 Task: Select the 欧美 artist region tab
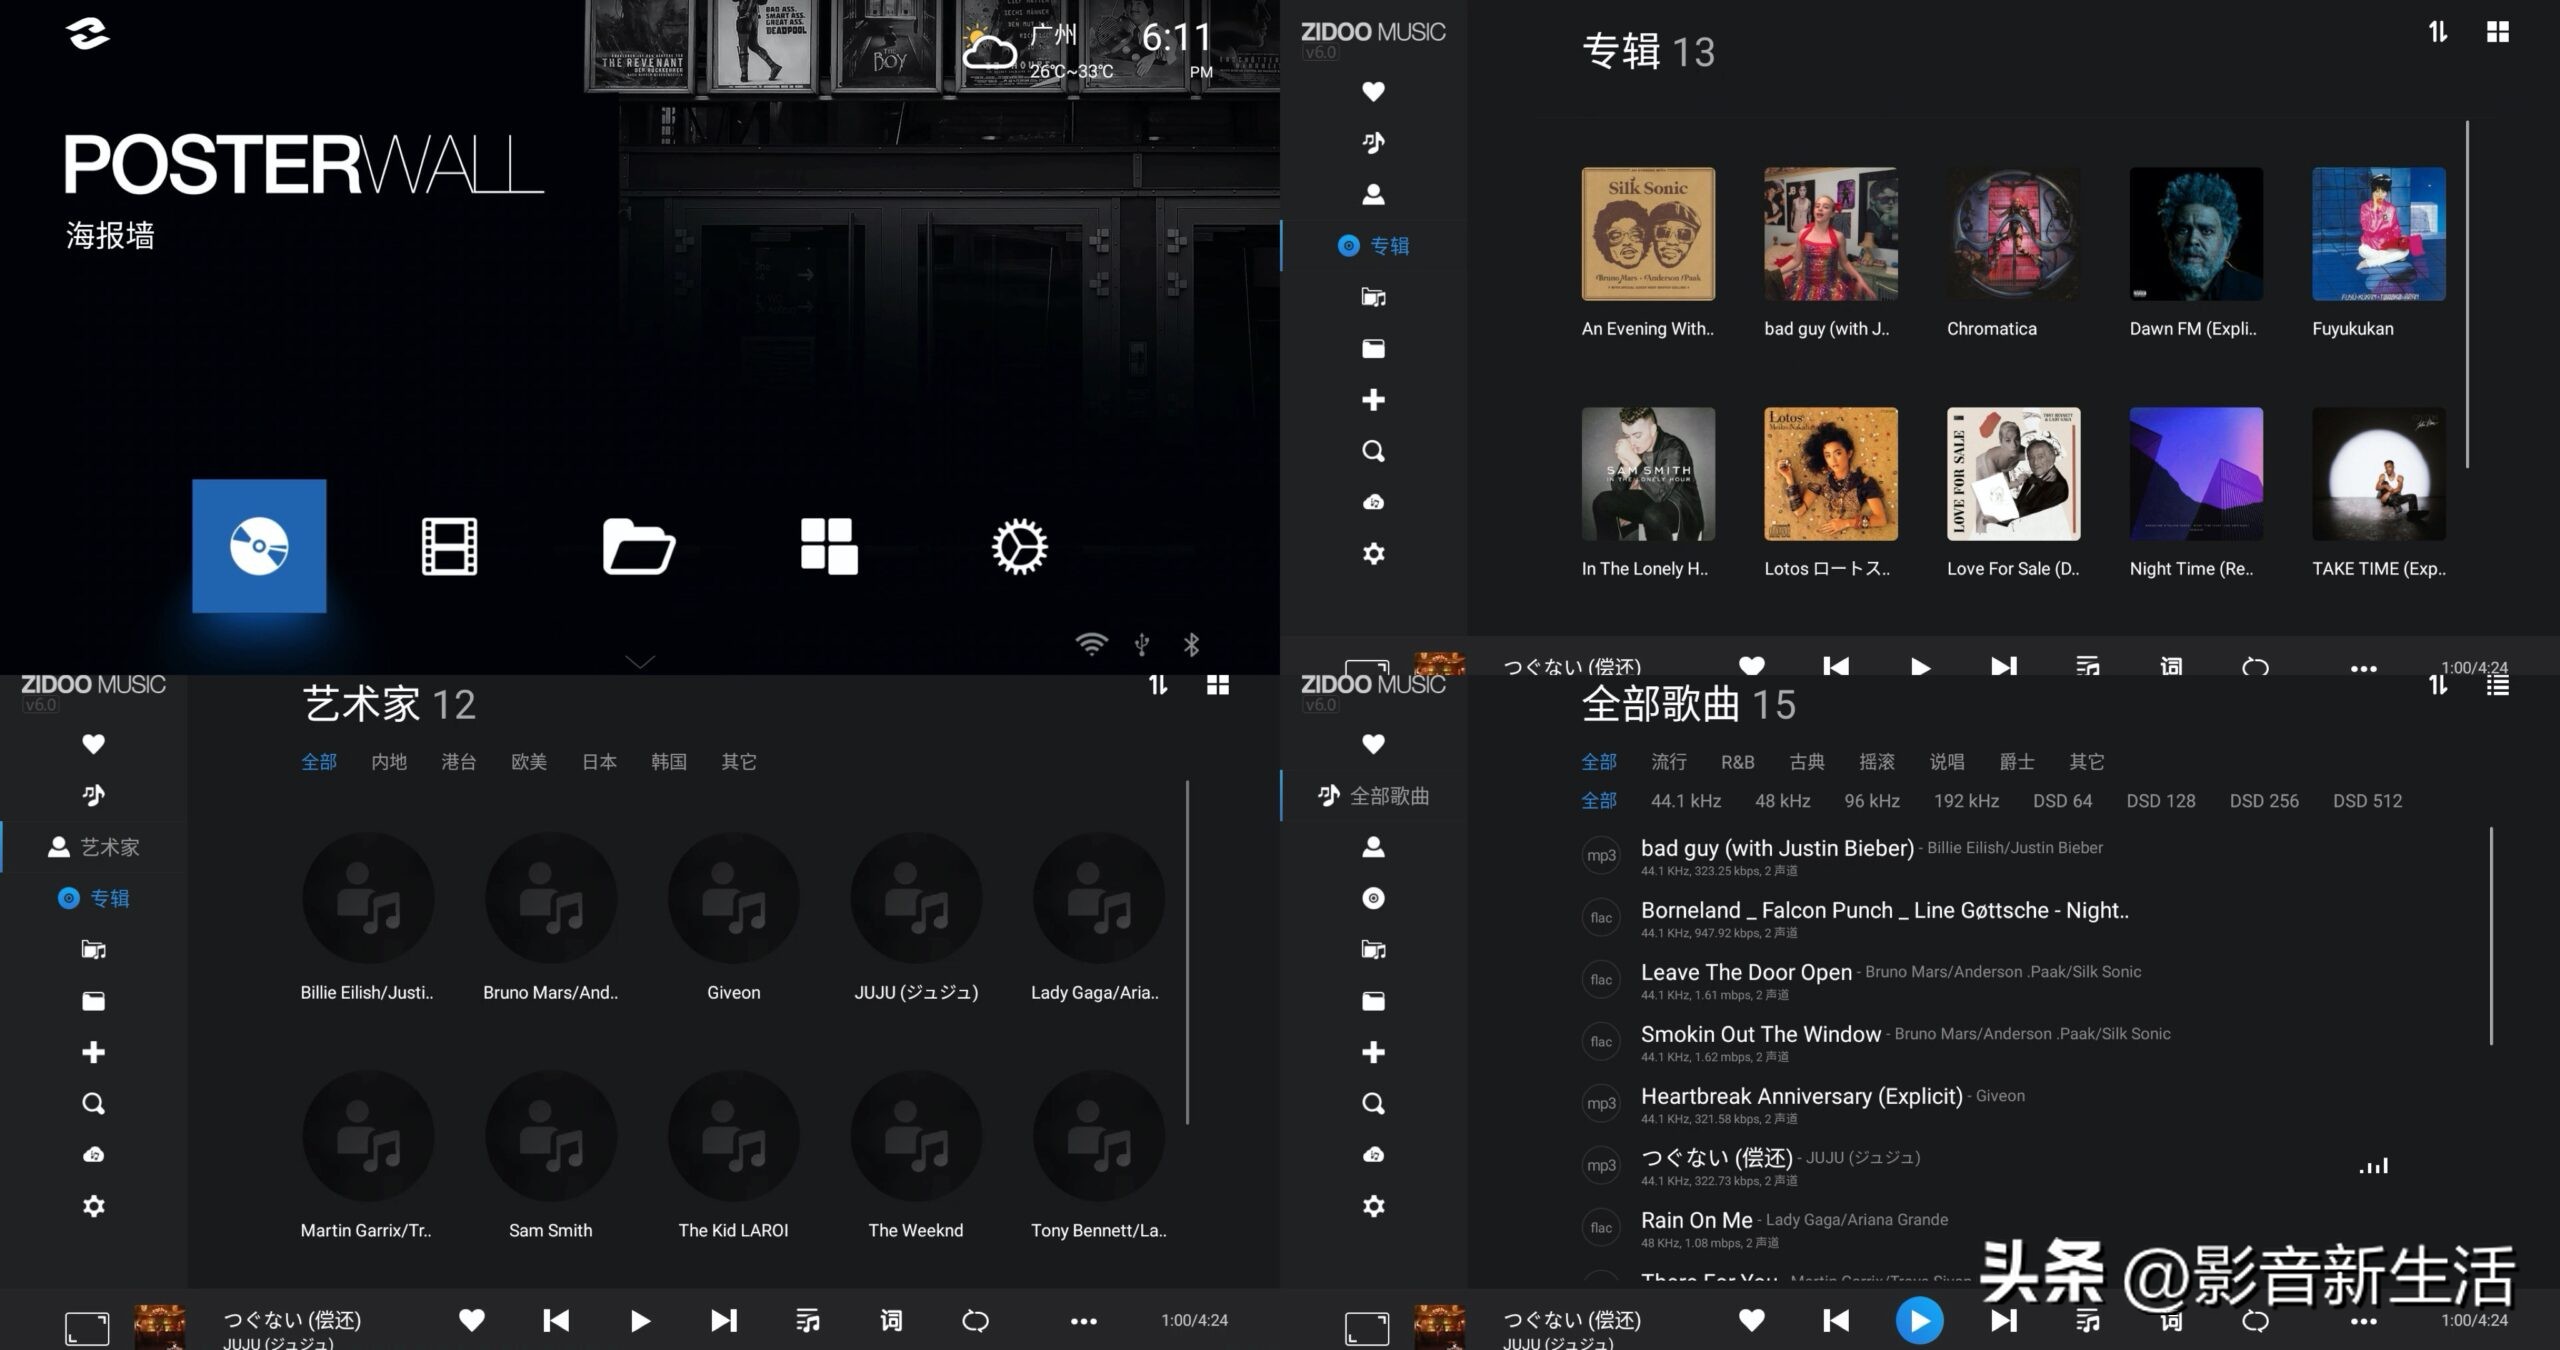(x=529, y=762)
